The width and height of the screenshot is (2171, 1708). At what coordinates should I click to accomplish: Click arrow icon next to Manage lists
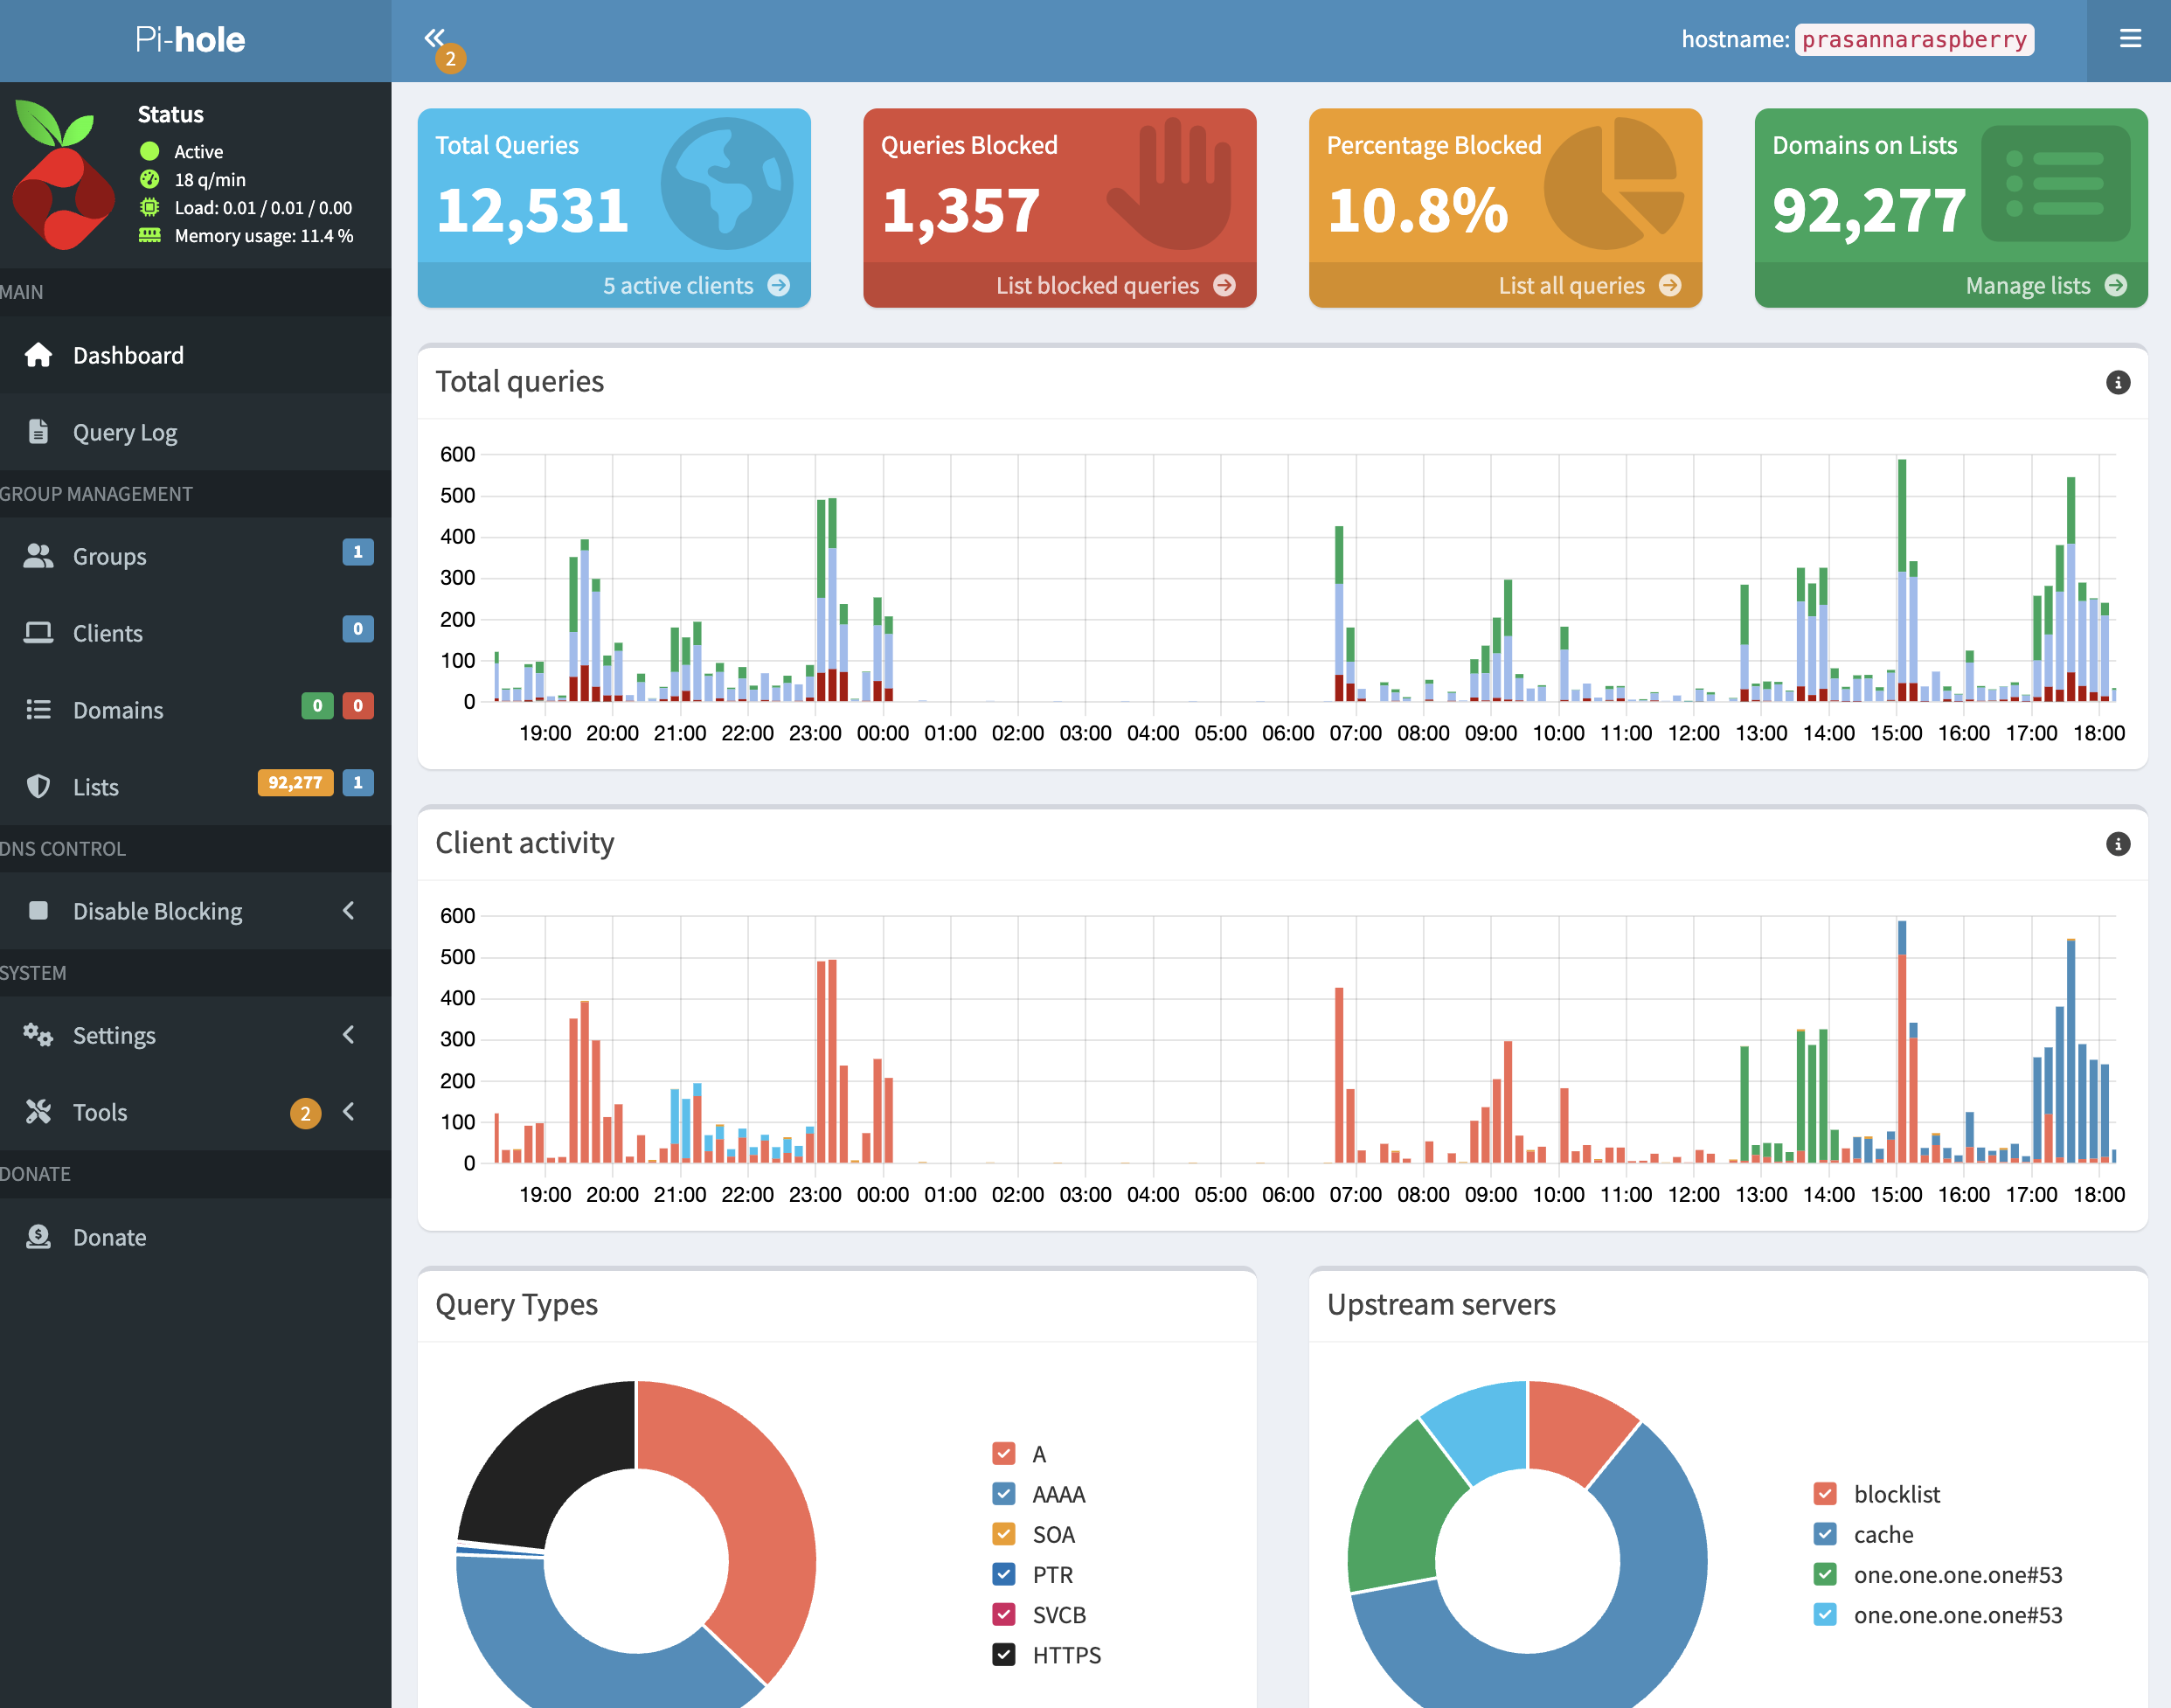click(x=2116, y=286)
